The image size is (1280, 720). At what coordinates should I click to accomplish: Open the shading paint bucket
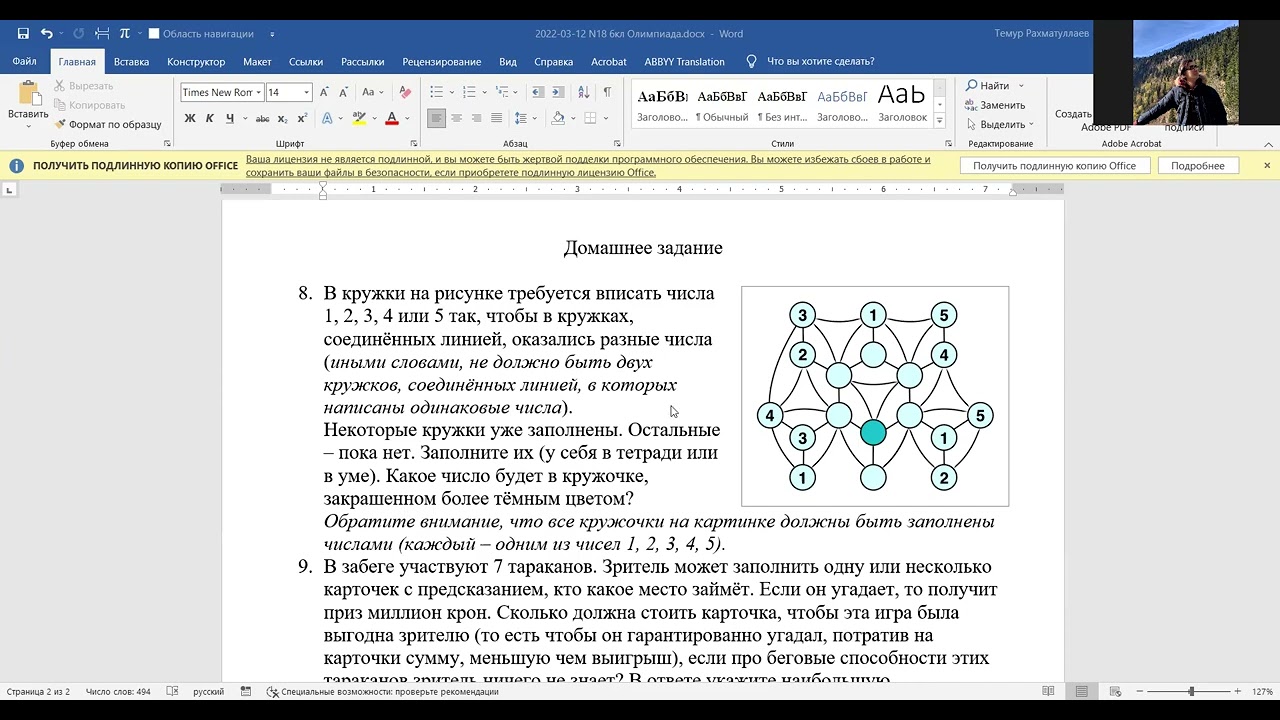click(558, 118)
